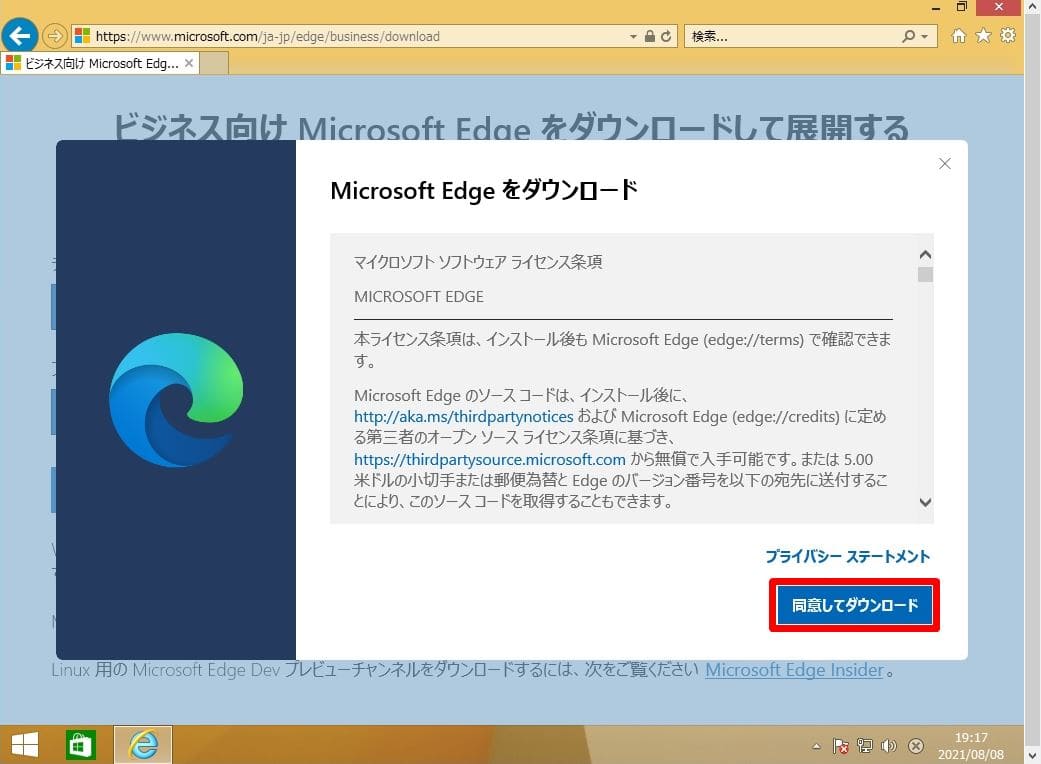
Task: Open the address bar history dropdown arrow
Action: (x=633, y=37)
